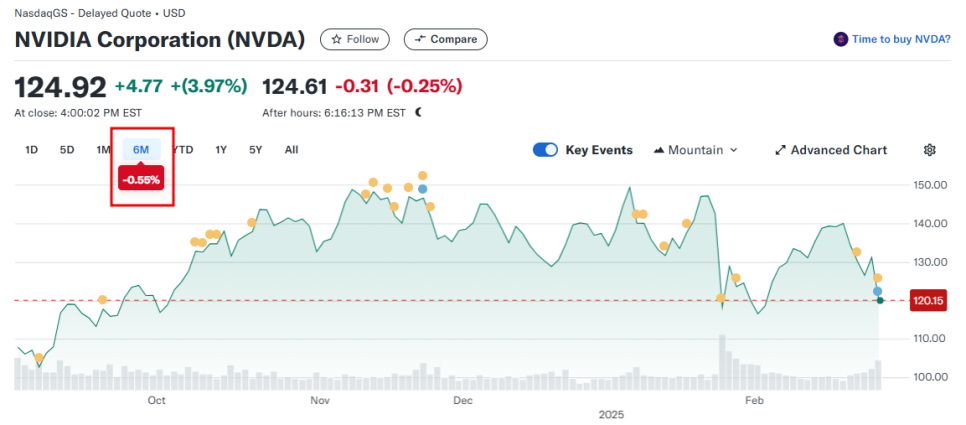The height and width of the screenshot is (425, 966).
Task: Open chart settings gear icon
Action: [930, 150]
